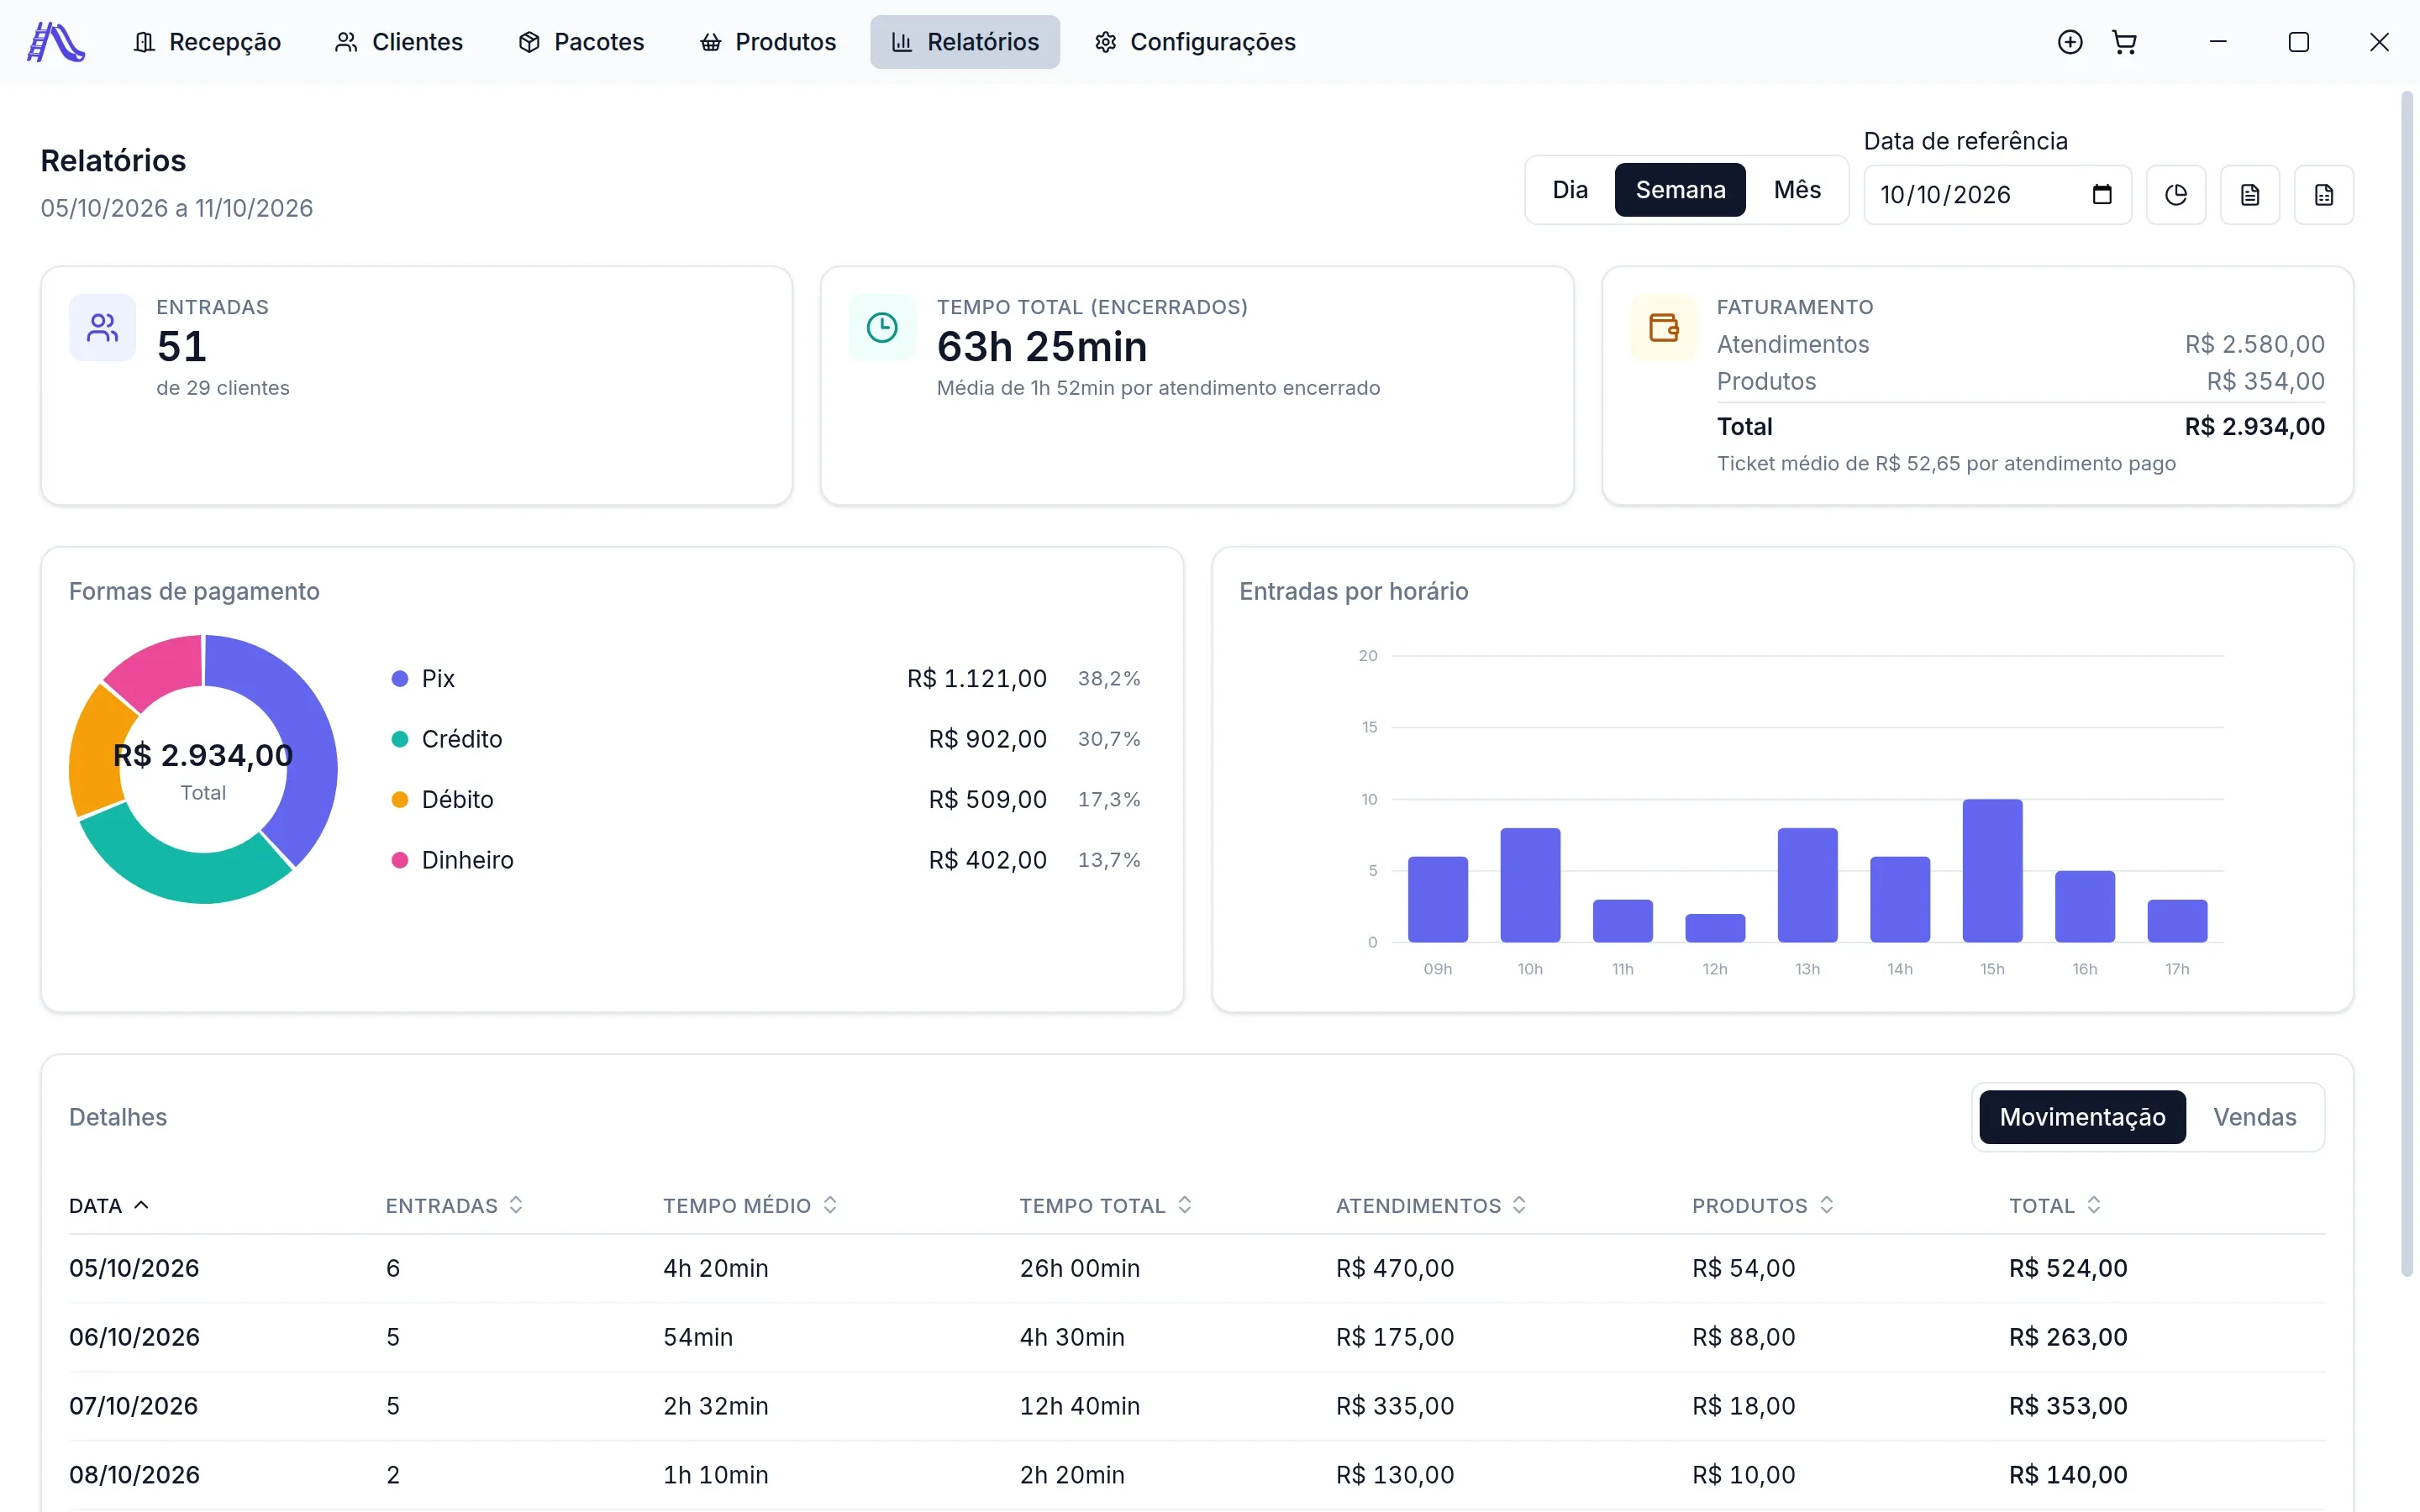
Task: Click the spreadsheet file export icon
Action: [2324, 195]
